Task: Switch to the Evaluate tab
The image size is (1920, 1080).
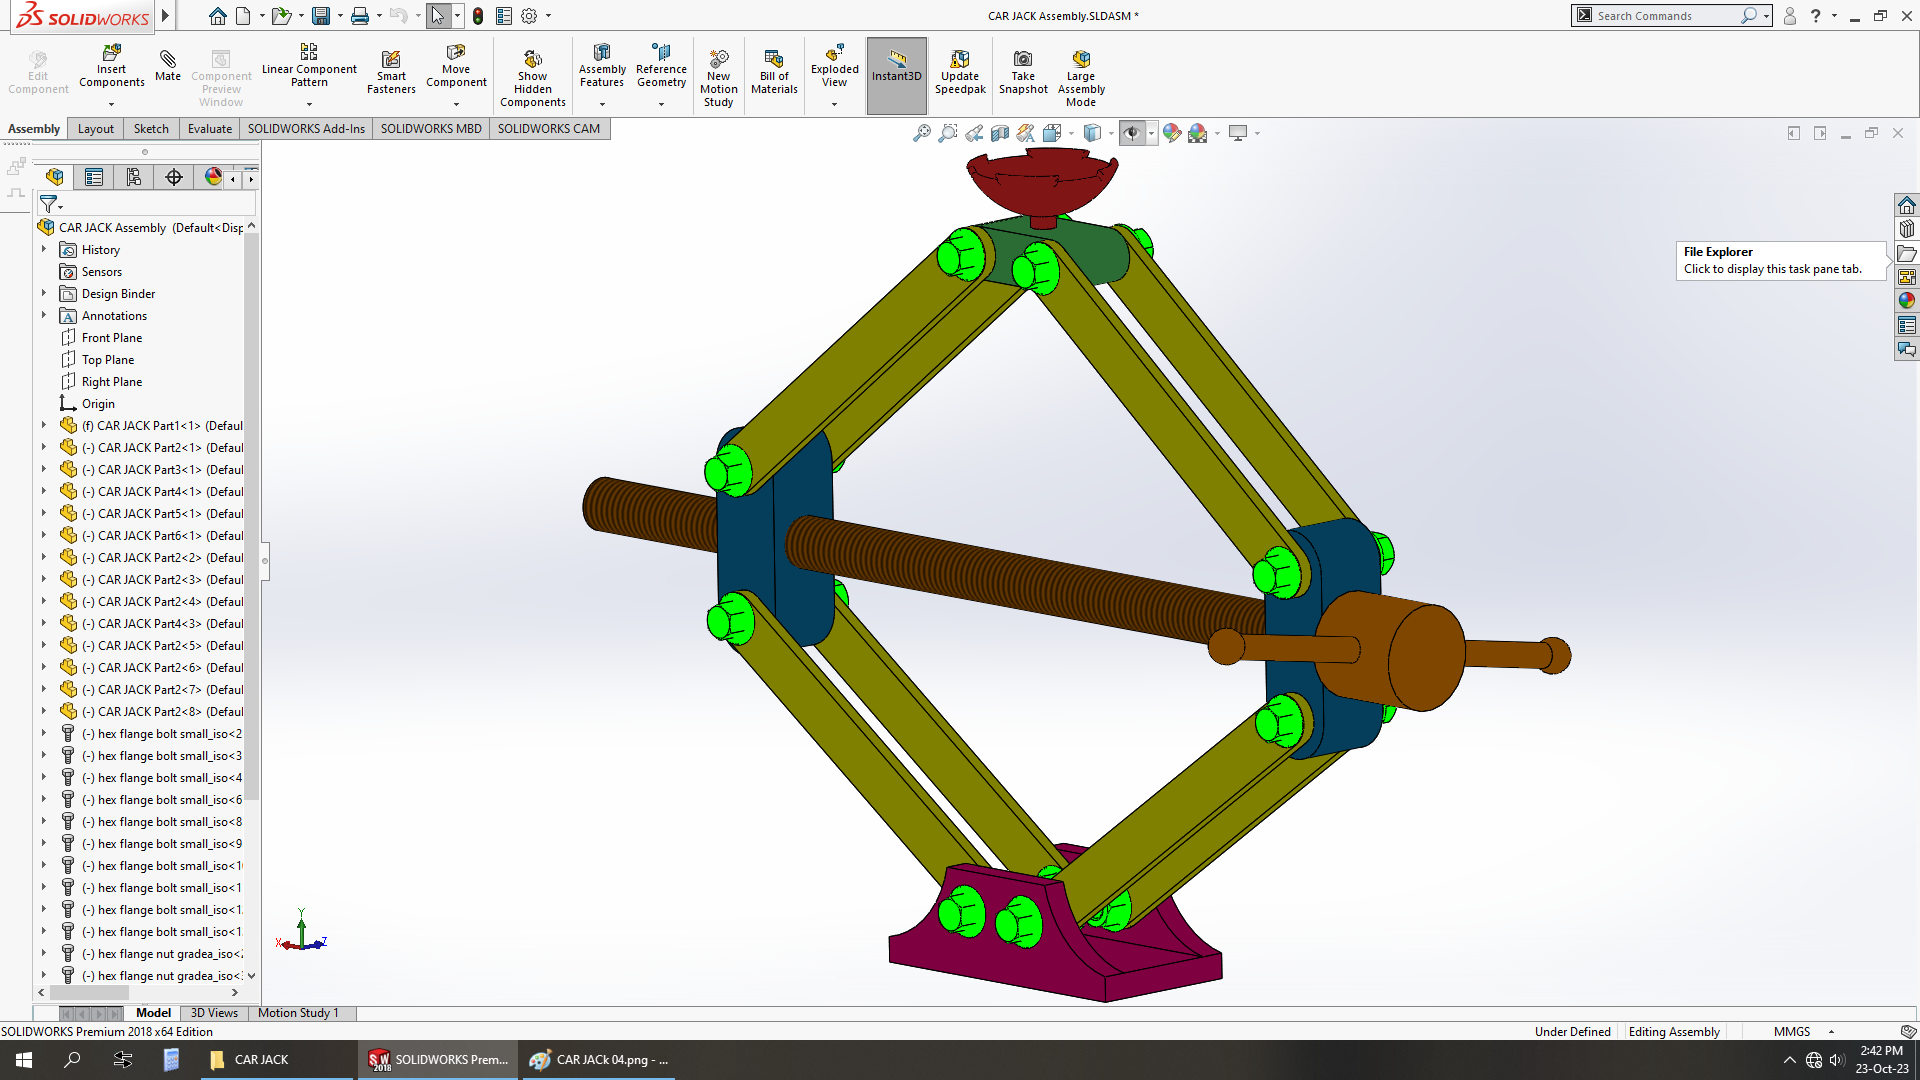Action: pos(210,129)
